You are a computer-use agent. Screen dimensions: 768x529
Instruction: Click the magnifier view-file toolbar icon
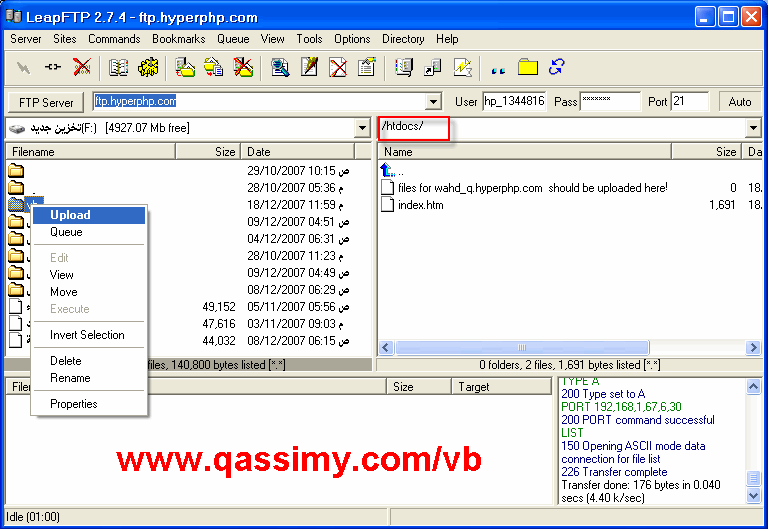(280, 67)
